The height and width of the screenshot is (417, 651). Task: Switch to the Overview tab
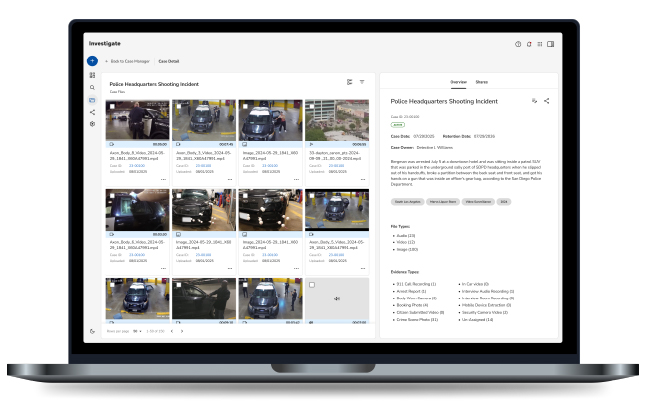[x=458, y=82]
